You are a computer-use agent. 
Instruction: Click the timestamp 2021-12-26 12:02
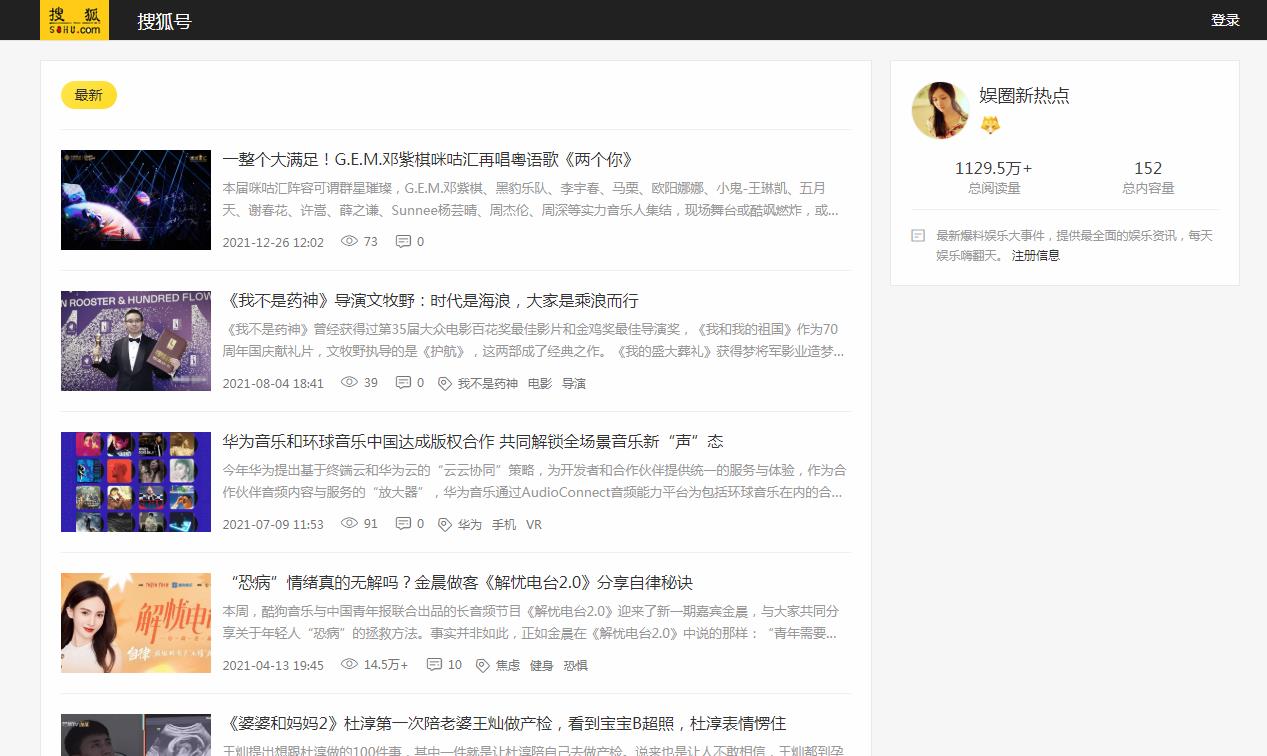273,242
